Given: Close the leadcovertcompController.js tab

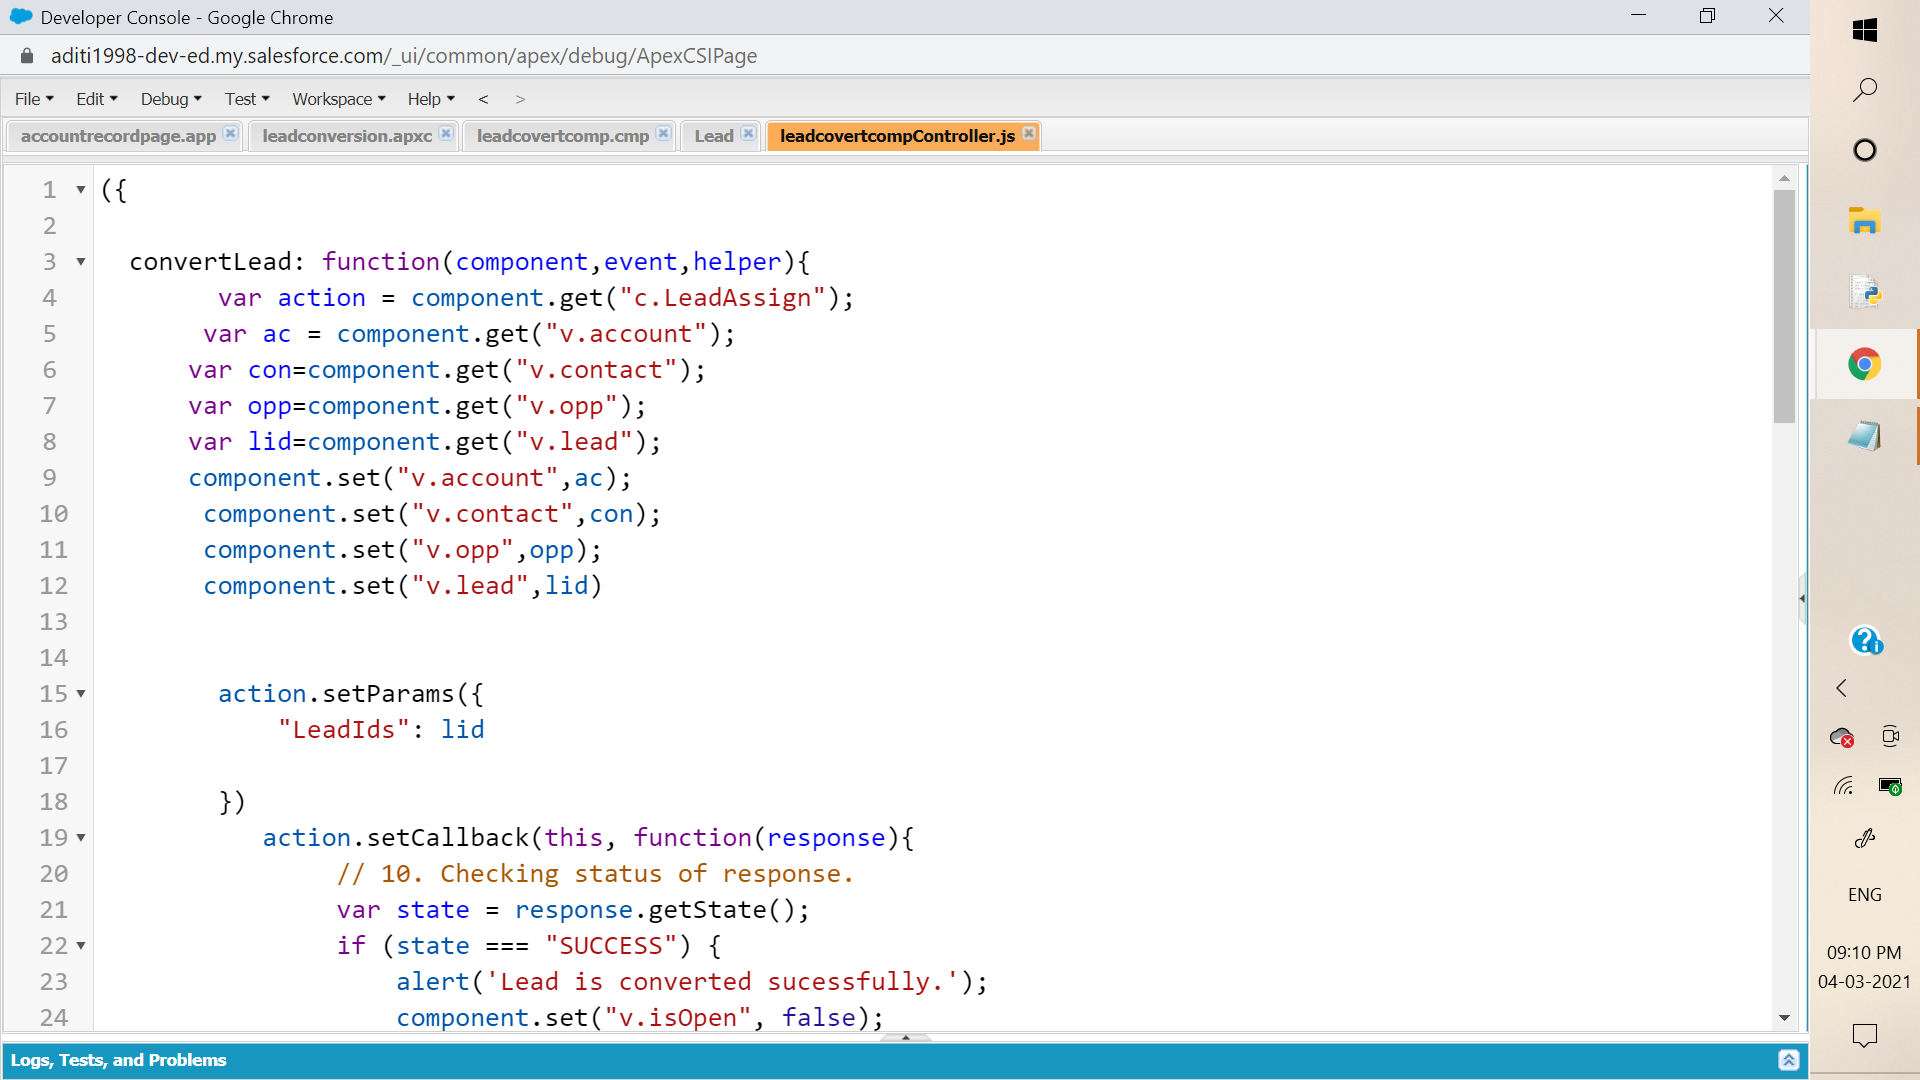Looking at the screenshot, I should [x=1029, y=133].
